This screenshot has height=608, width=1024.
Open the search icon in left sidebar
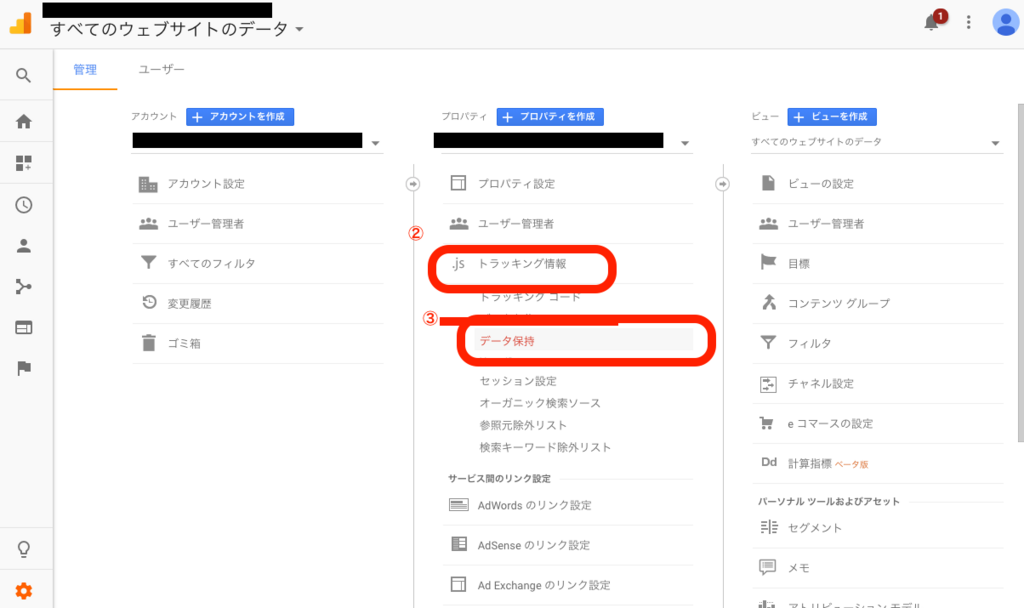point(24,75)
